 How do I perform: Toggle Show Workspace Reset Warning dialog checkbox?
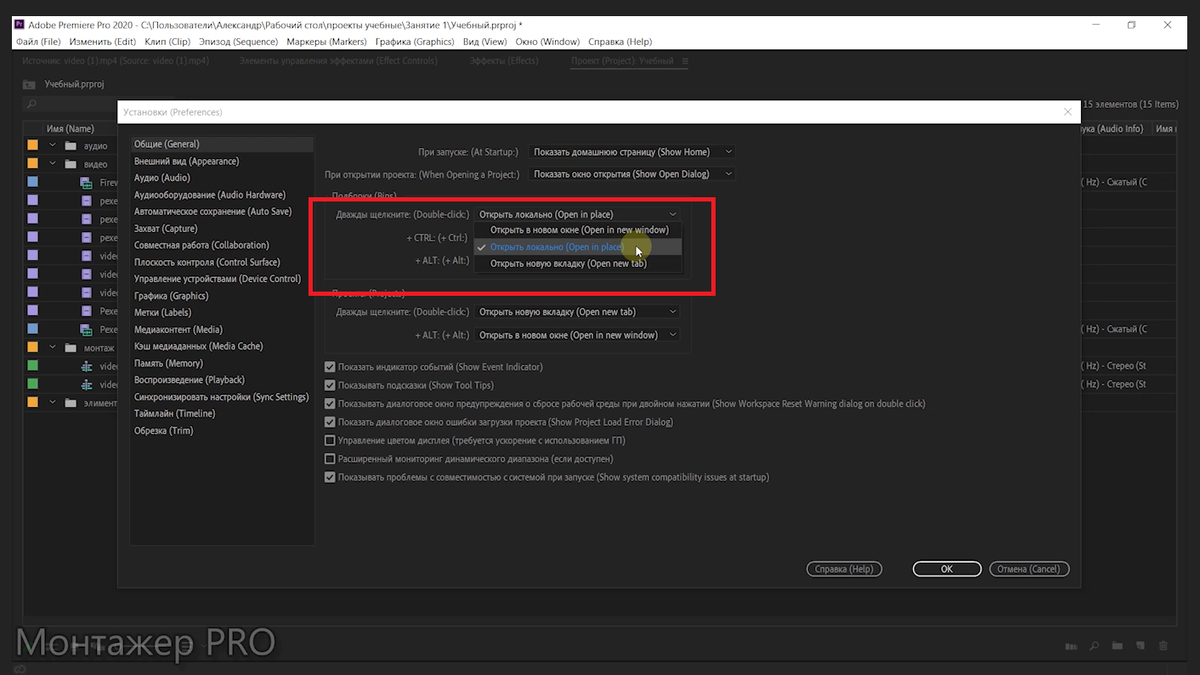click(330, 404)
